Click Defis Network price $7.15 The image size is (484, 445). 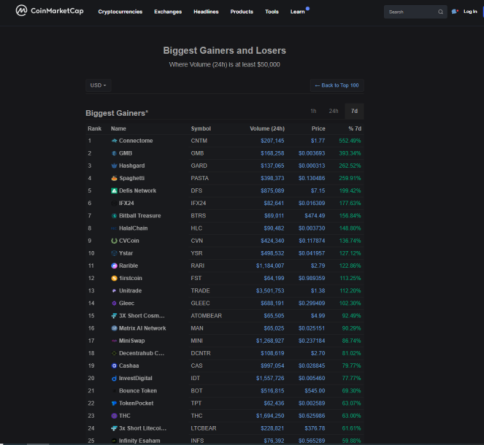coord(318,191)
